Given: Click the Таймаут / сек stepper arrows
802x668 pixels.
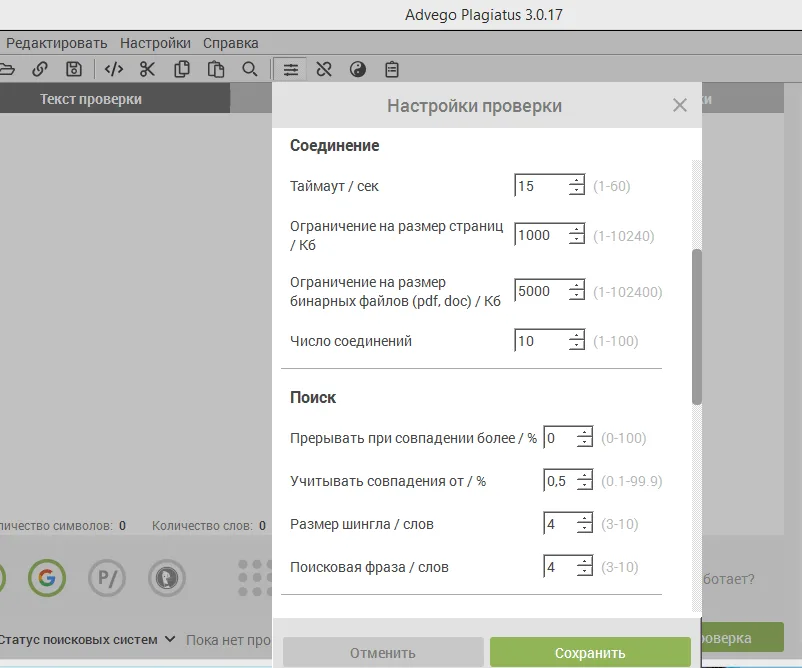Looking at the screenshot, I should [x=576, y=186].
